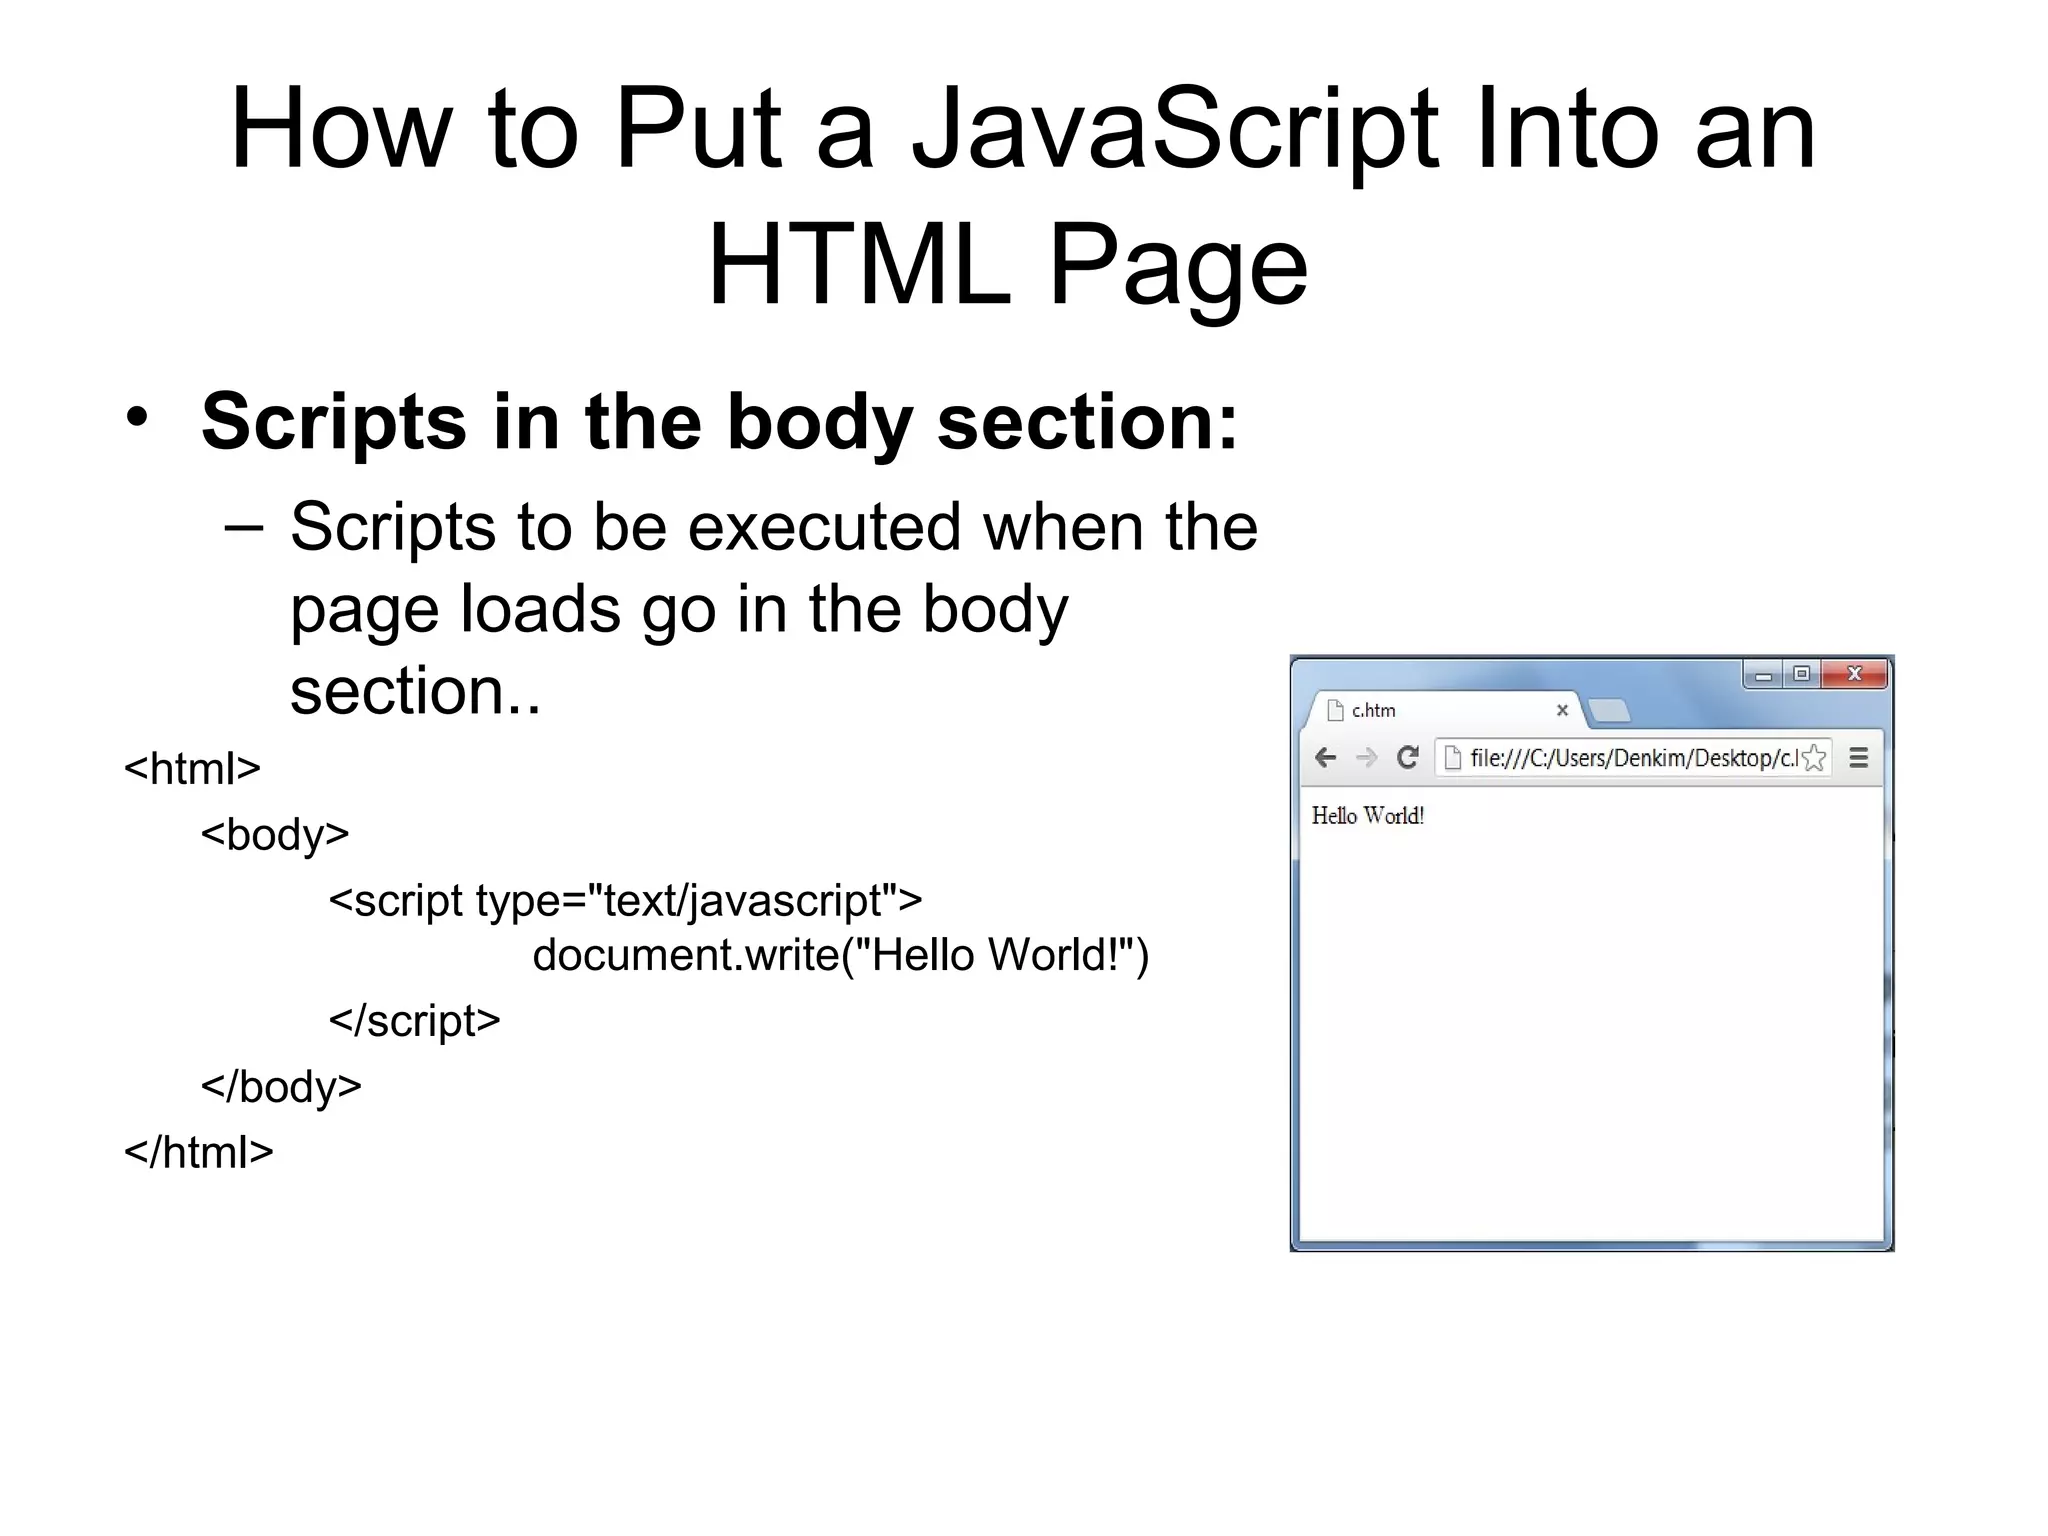Minimize the Chrome window

click(1764, 676)
